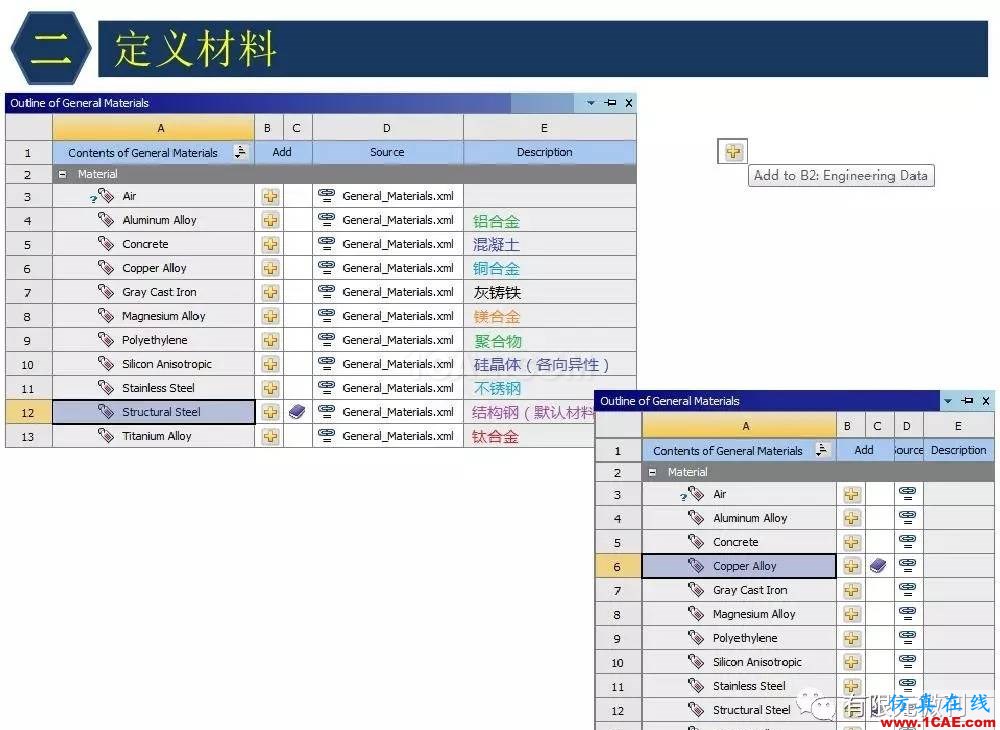Add Gray Cast Iron in left panel
This screenshot has width=1000, height=730.
tap(270, 293)
